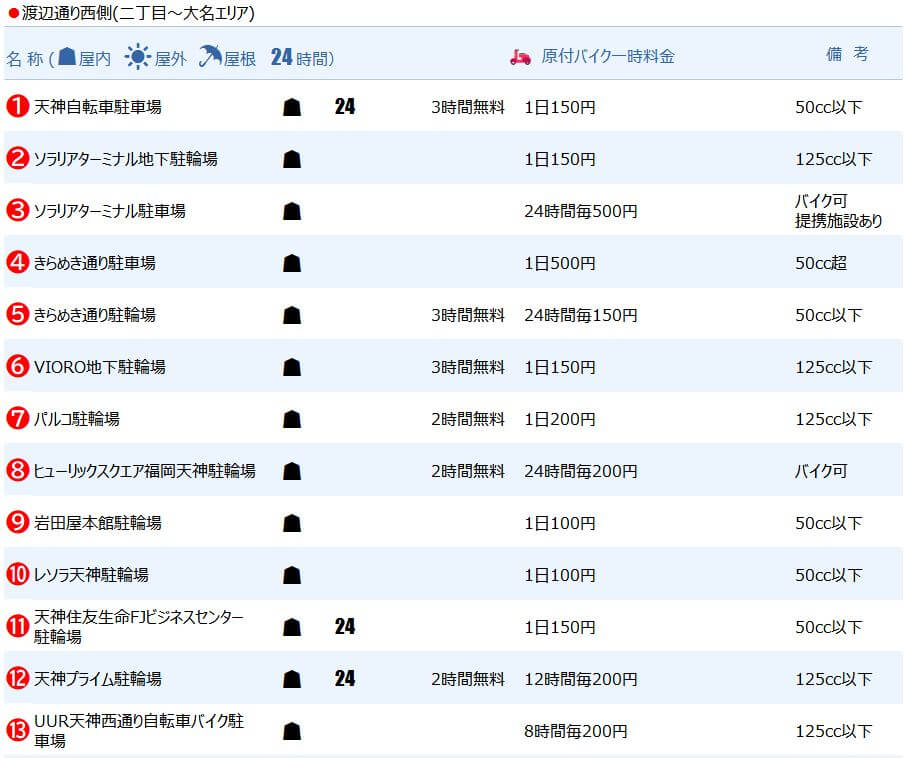Screen dimensions: 905x758
Task: Click the red number 13 marker icon
Action: (x=17, y=730)
